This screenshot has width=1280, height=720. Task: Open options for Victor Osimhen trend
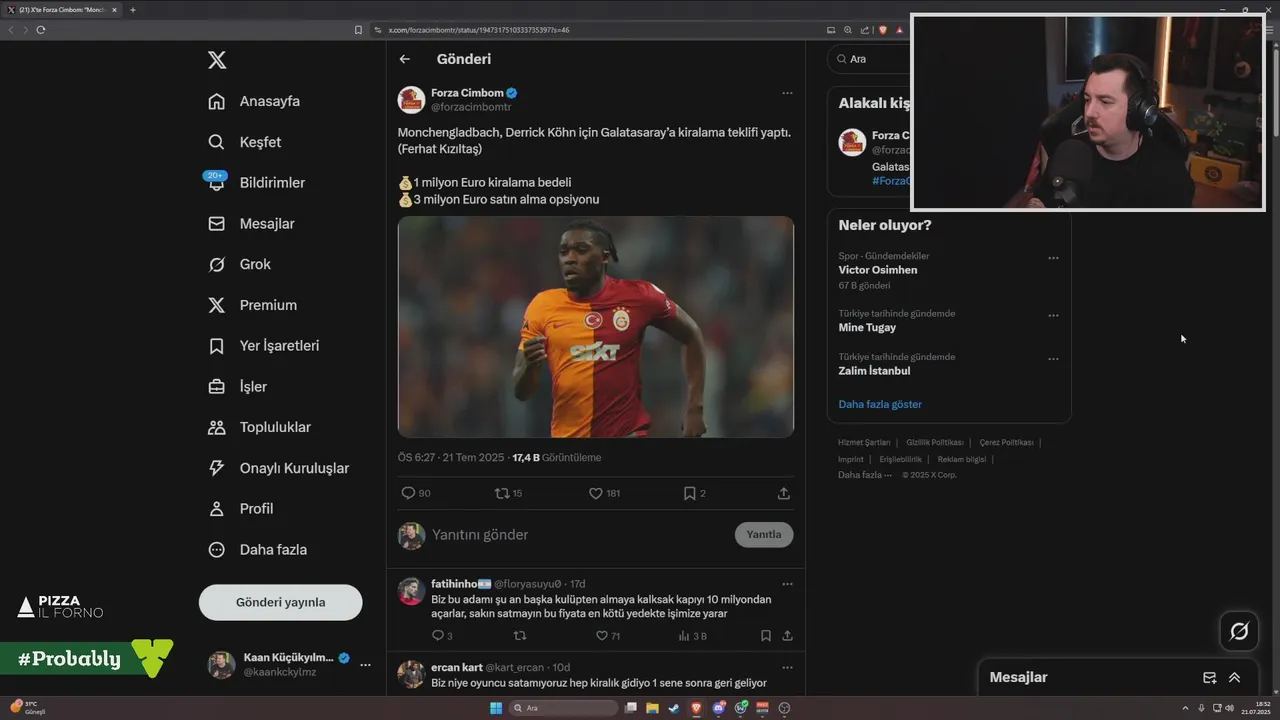(x=1053, y=258)
